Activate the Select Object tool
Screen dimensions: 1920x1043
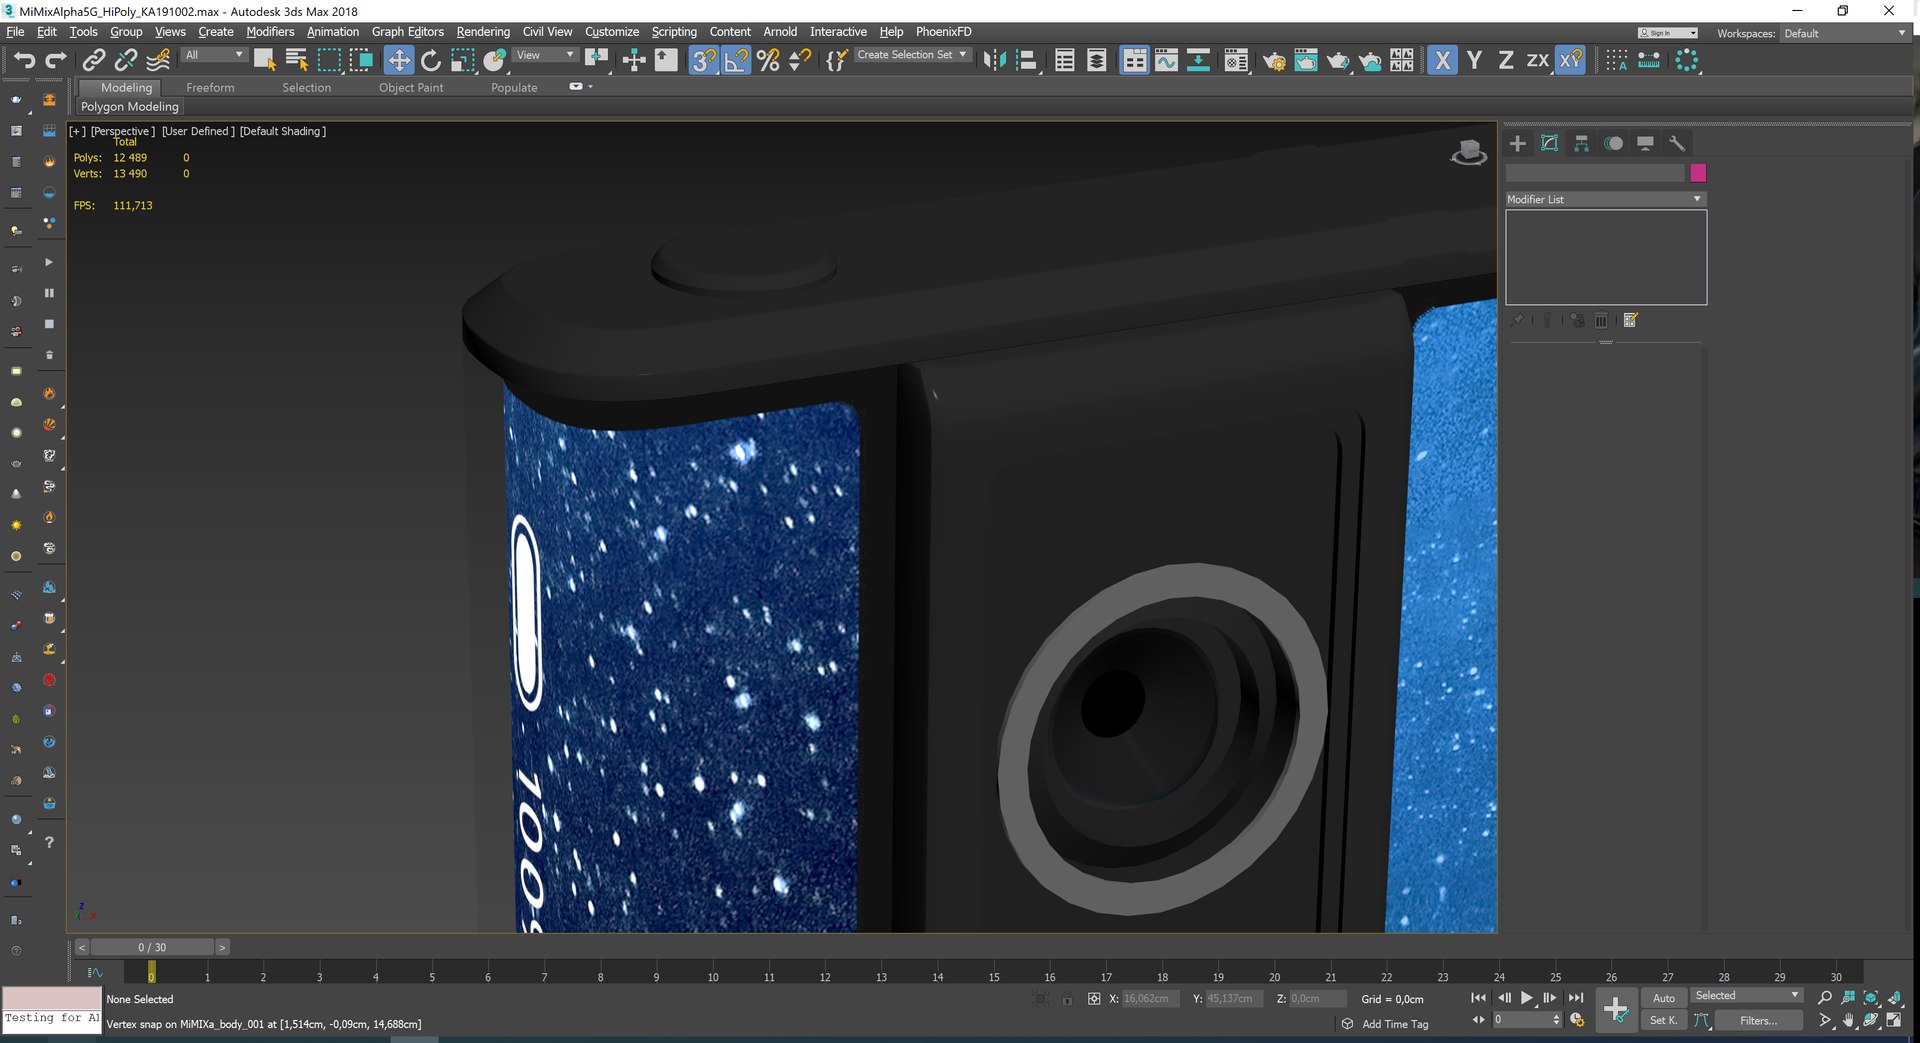[264, 60]
